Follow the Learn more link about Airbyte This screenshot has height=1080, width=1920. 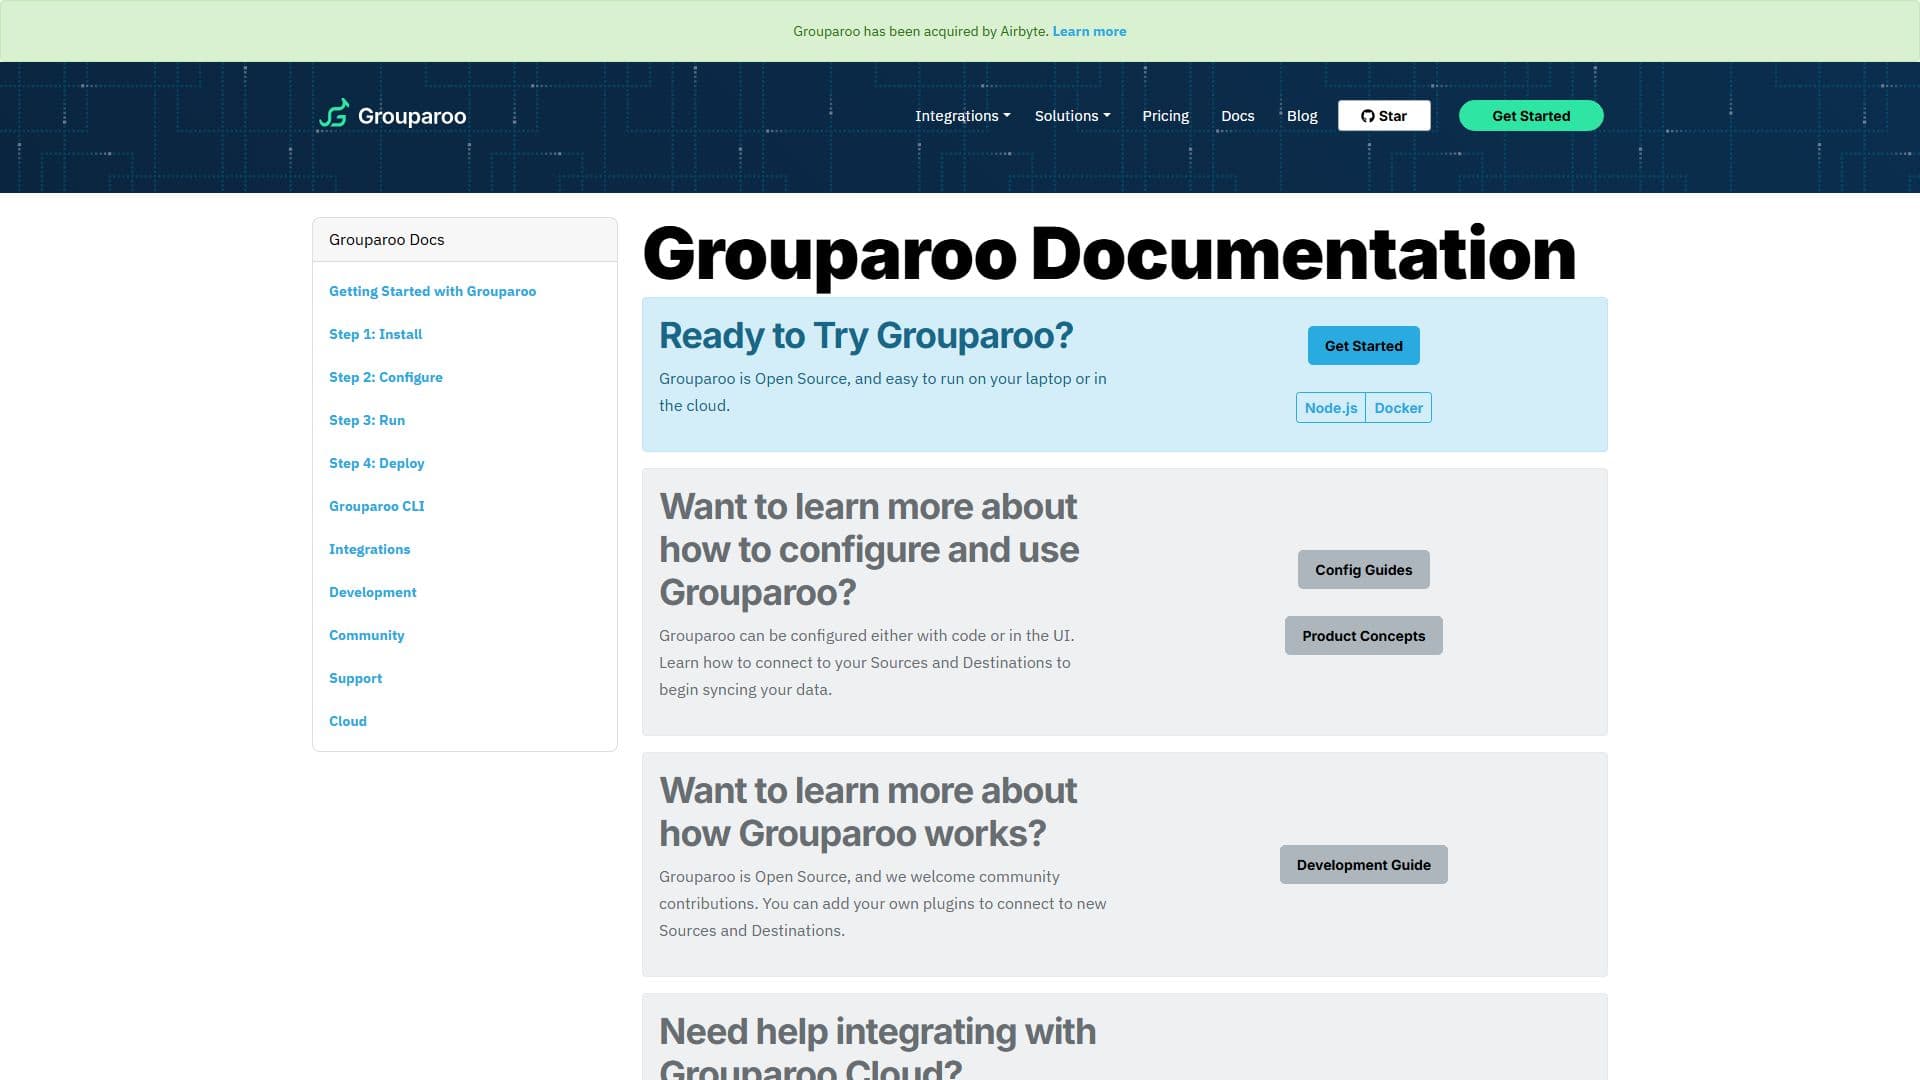coord(1089,31)
